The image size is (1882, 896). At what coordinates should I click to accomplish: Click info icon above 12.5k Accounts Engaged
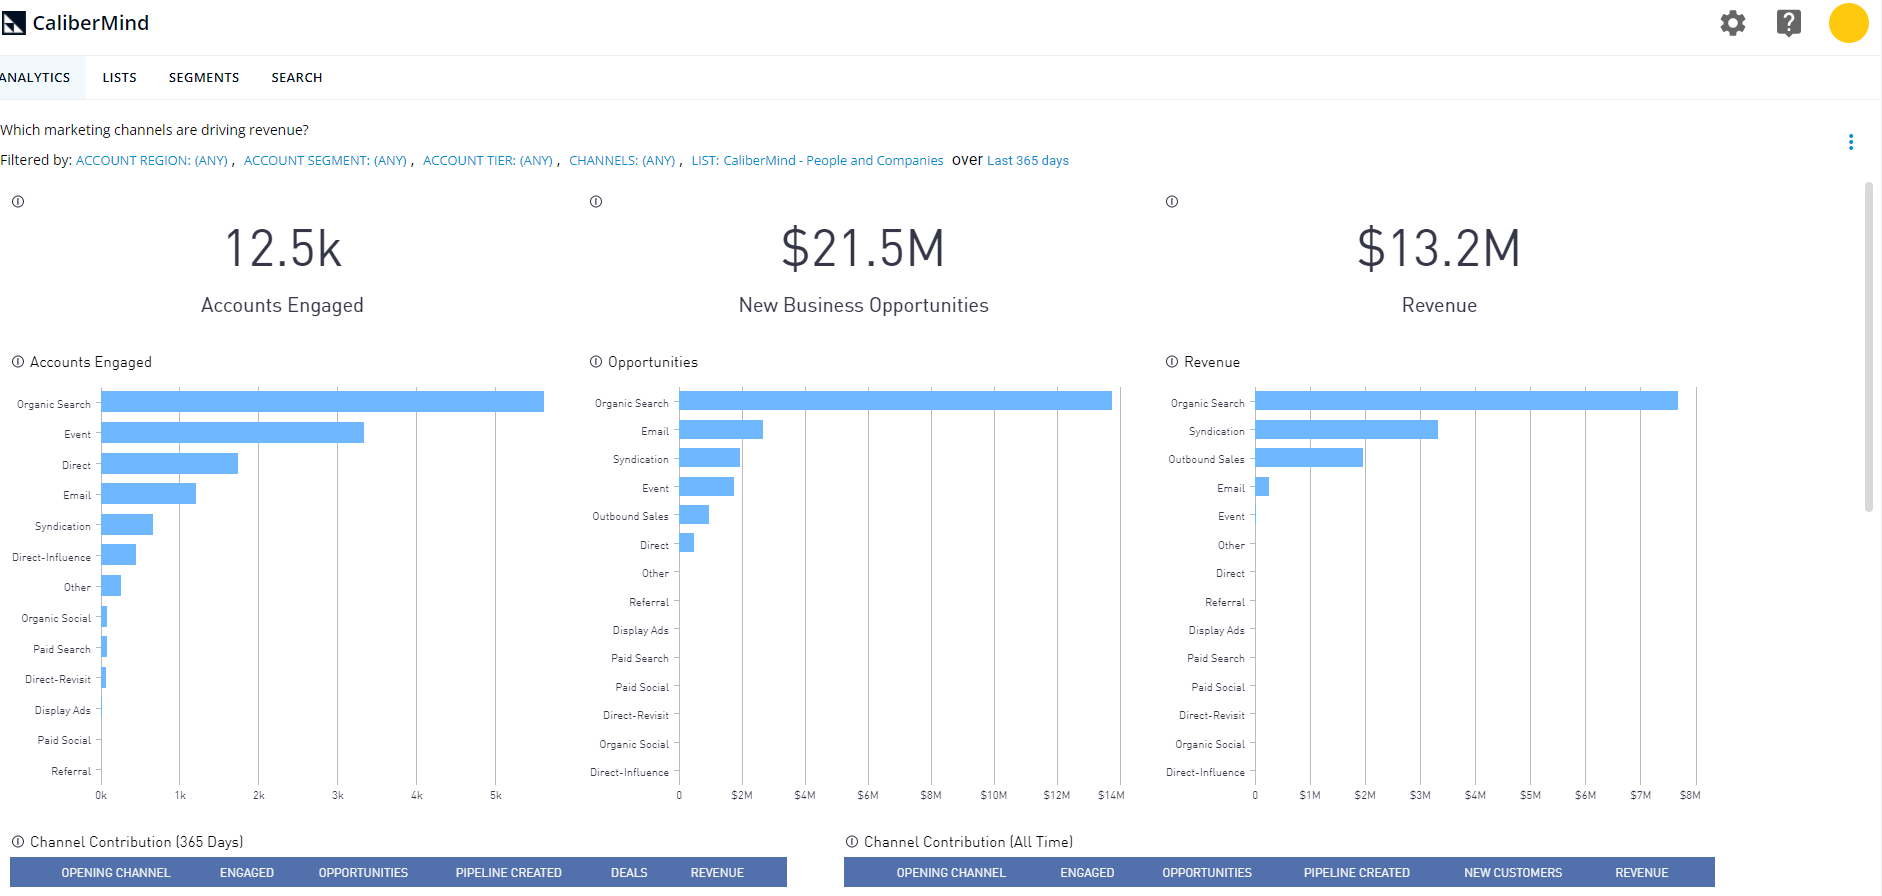pos(18,201)
